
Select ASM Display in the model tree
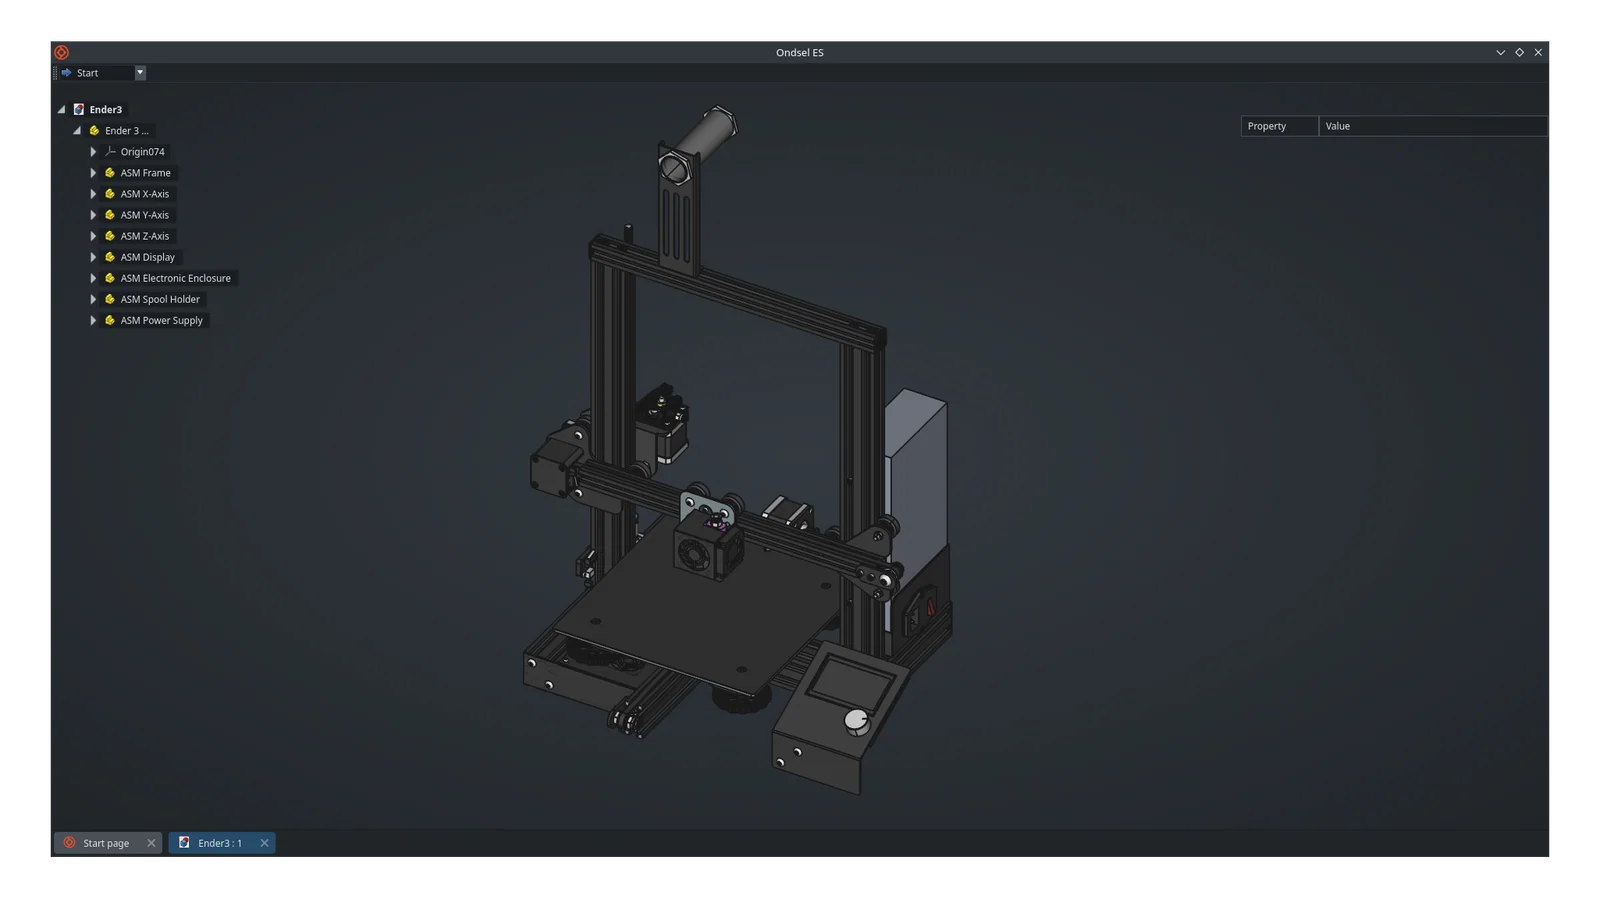148,257
